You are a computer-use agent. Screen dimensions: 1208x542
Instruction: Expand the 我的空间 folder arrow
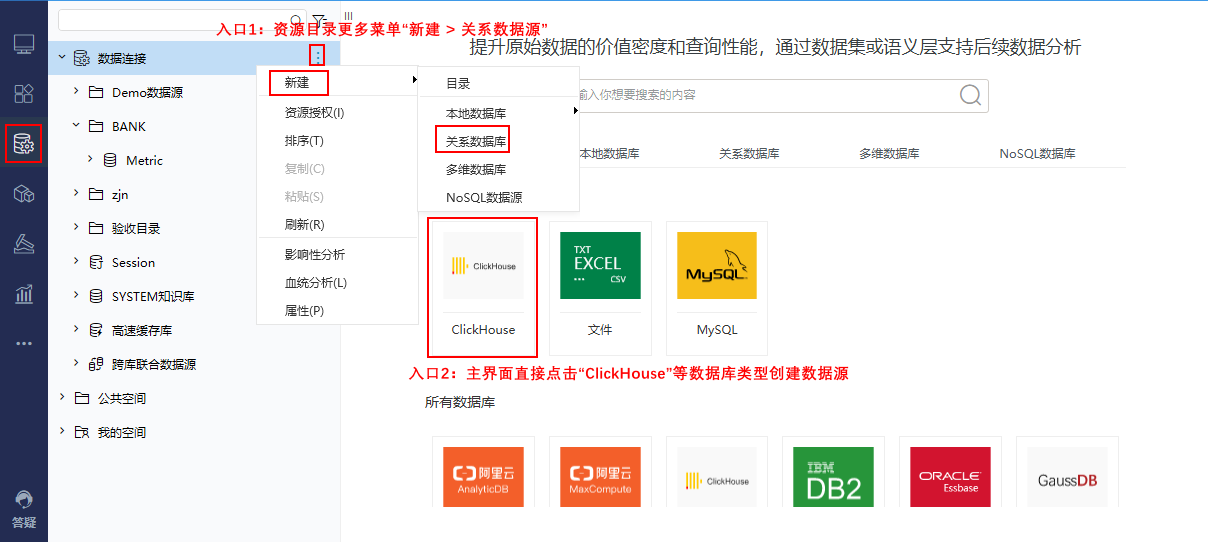pos(62,432)
